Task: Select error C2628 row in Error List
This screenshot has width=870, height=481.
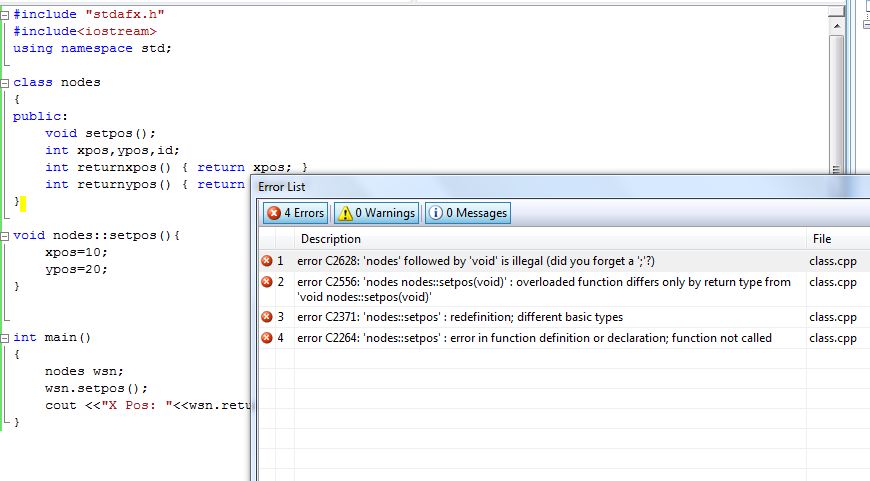Action: tap(564, 261)
